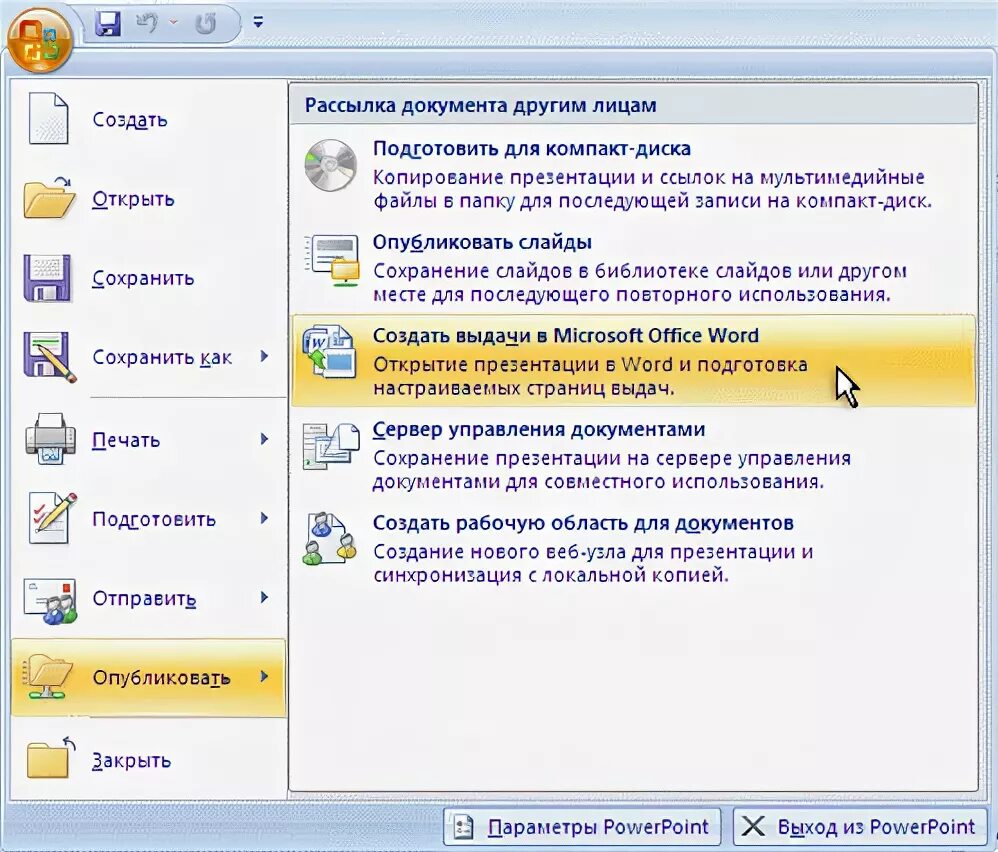Click the checklist pencil icon for Подготовить

pyautogui.click(x=52, y=519)
